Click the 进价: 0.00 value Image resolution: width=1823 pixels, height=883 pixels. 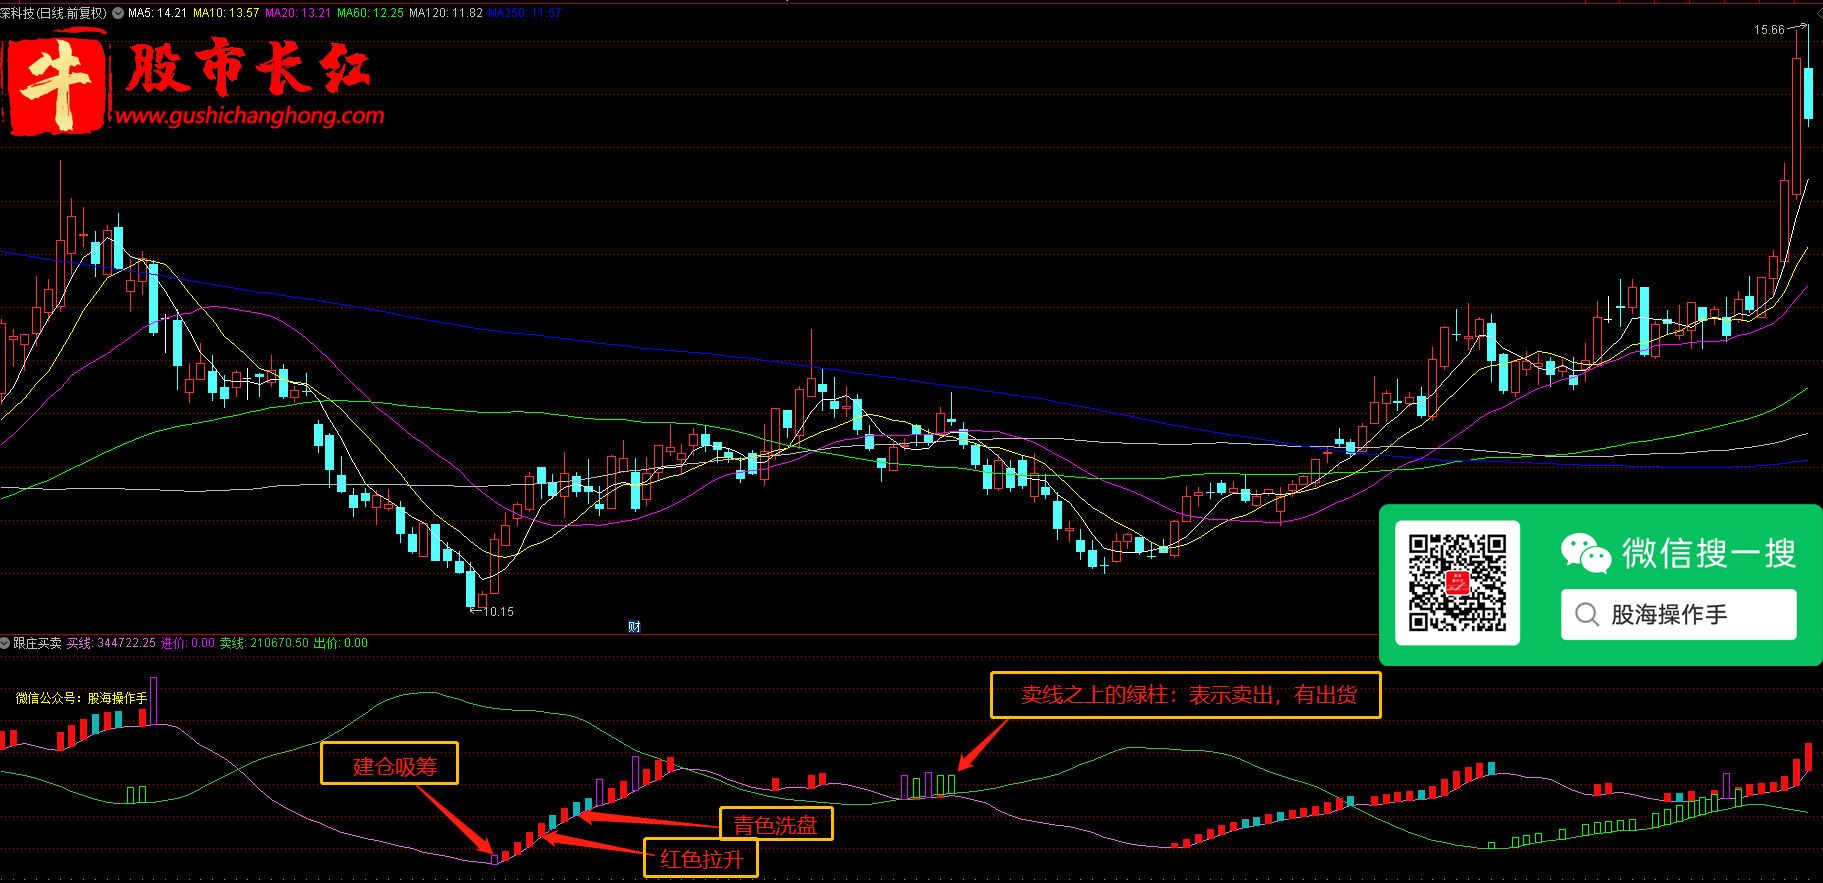[x=188, y=643]
